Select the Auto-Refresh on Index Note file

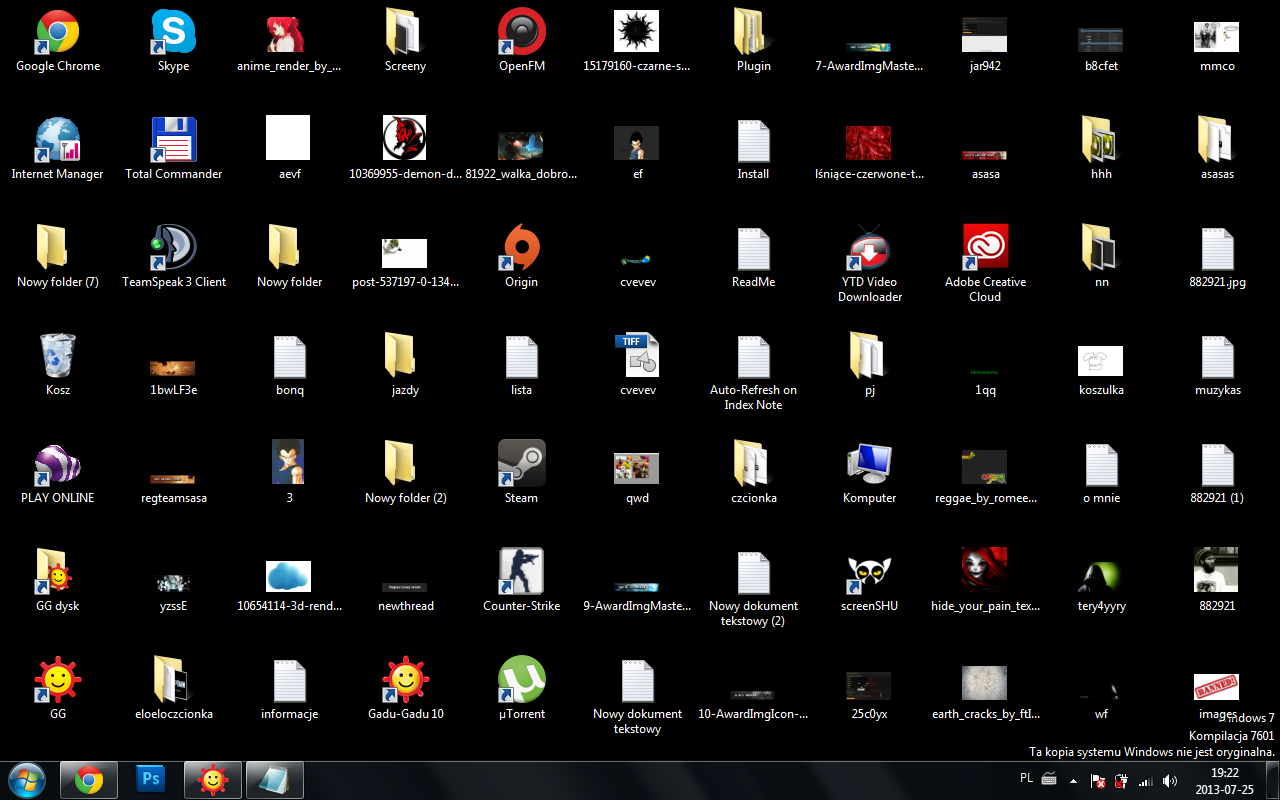[x=754, y=357]
